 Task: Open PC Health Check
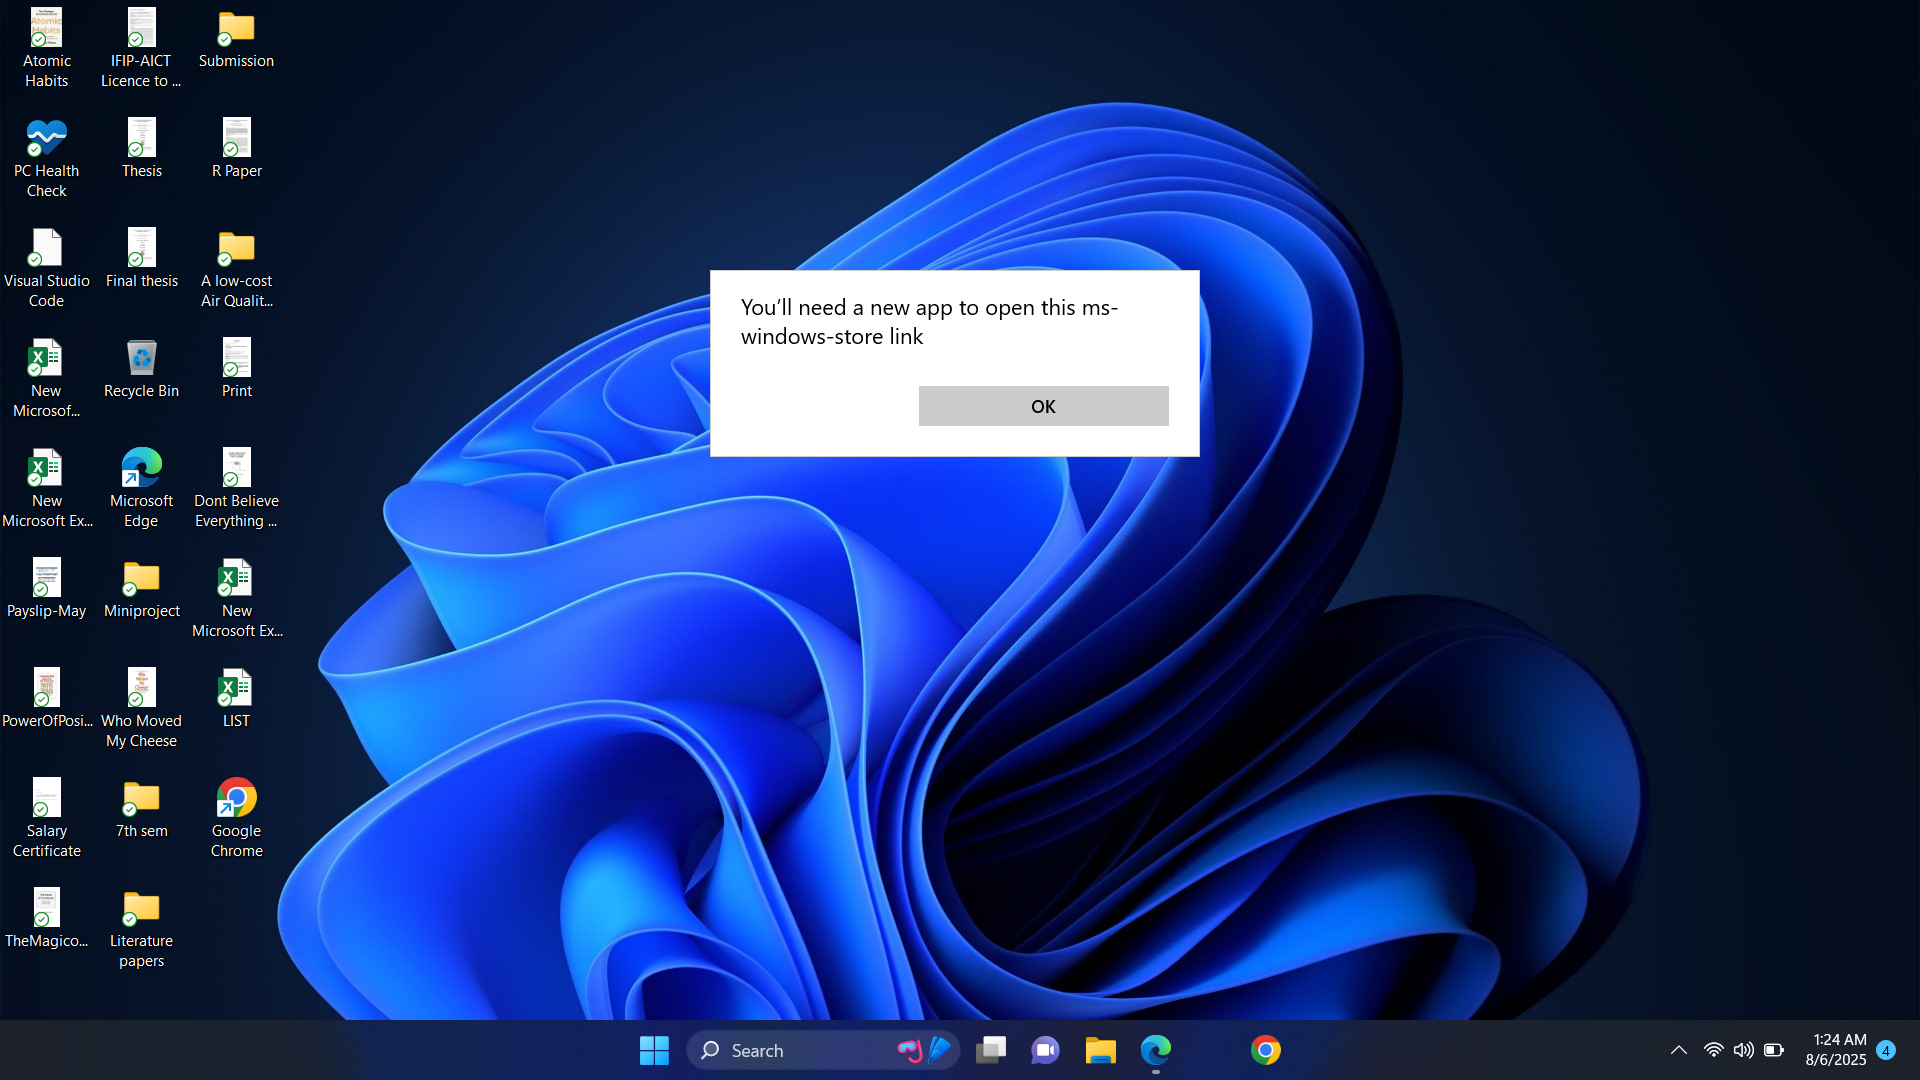point(46,136)
